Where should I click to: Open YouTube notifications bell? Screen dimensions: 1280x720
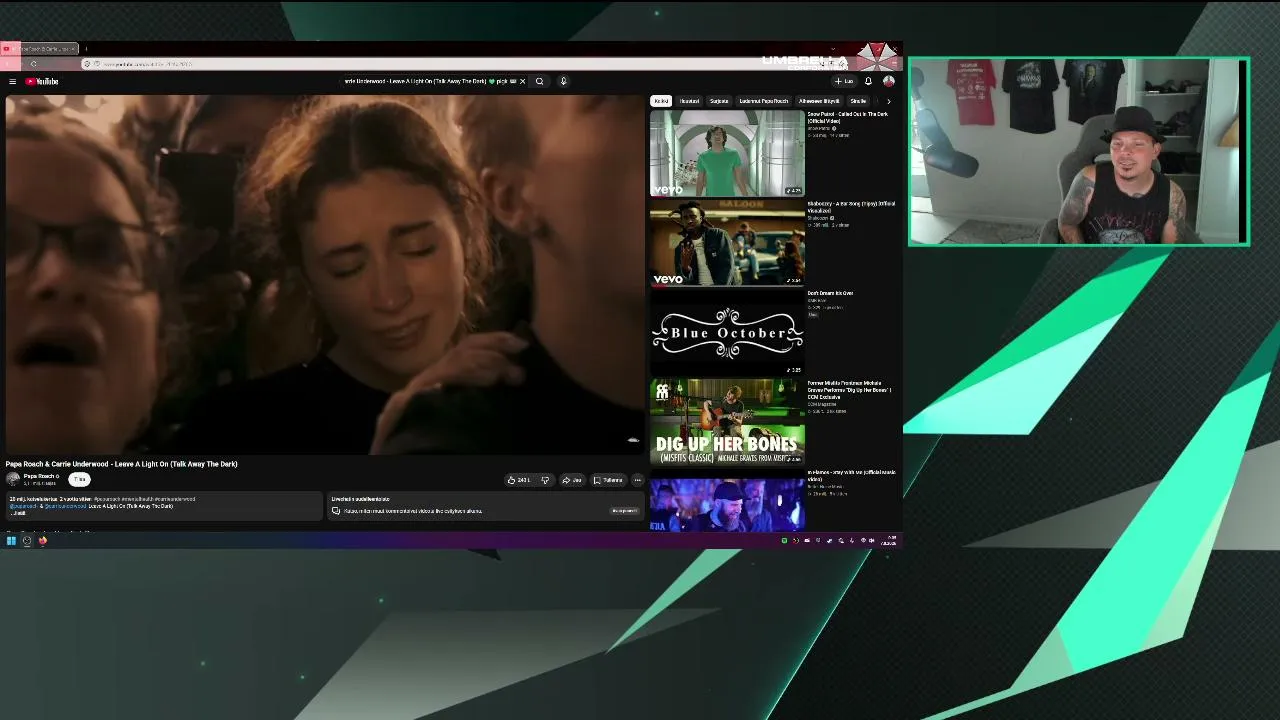(868, 81)
